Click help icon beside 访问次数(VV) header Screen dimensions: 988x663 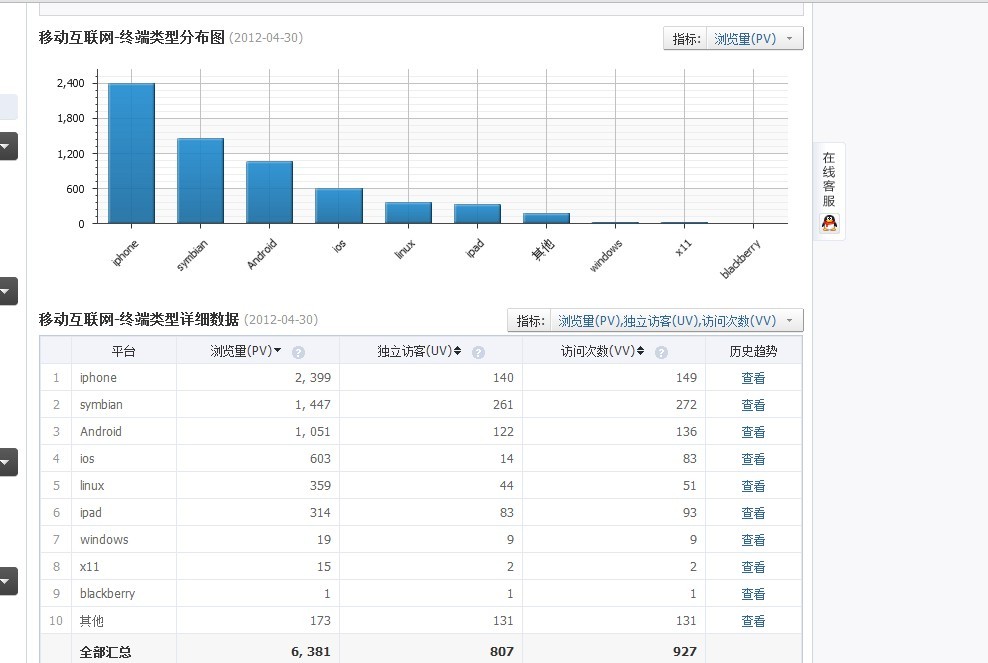click(x=661, y=352)
